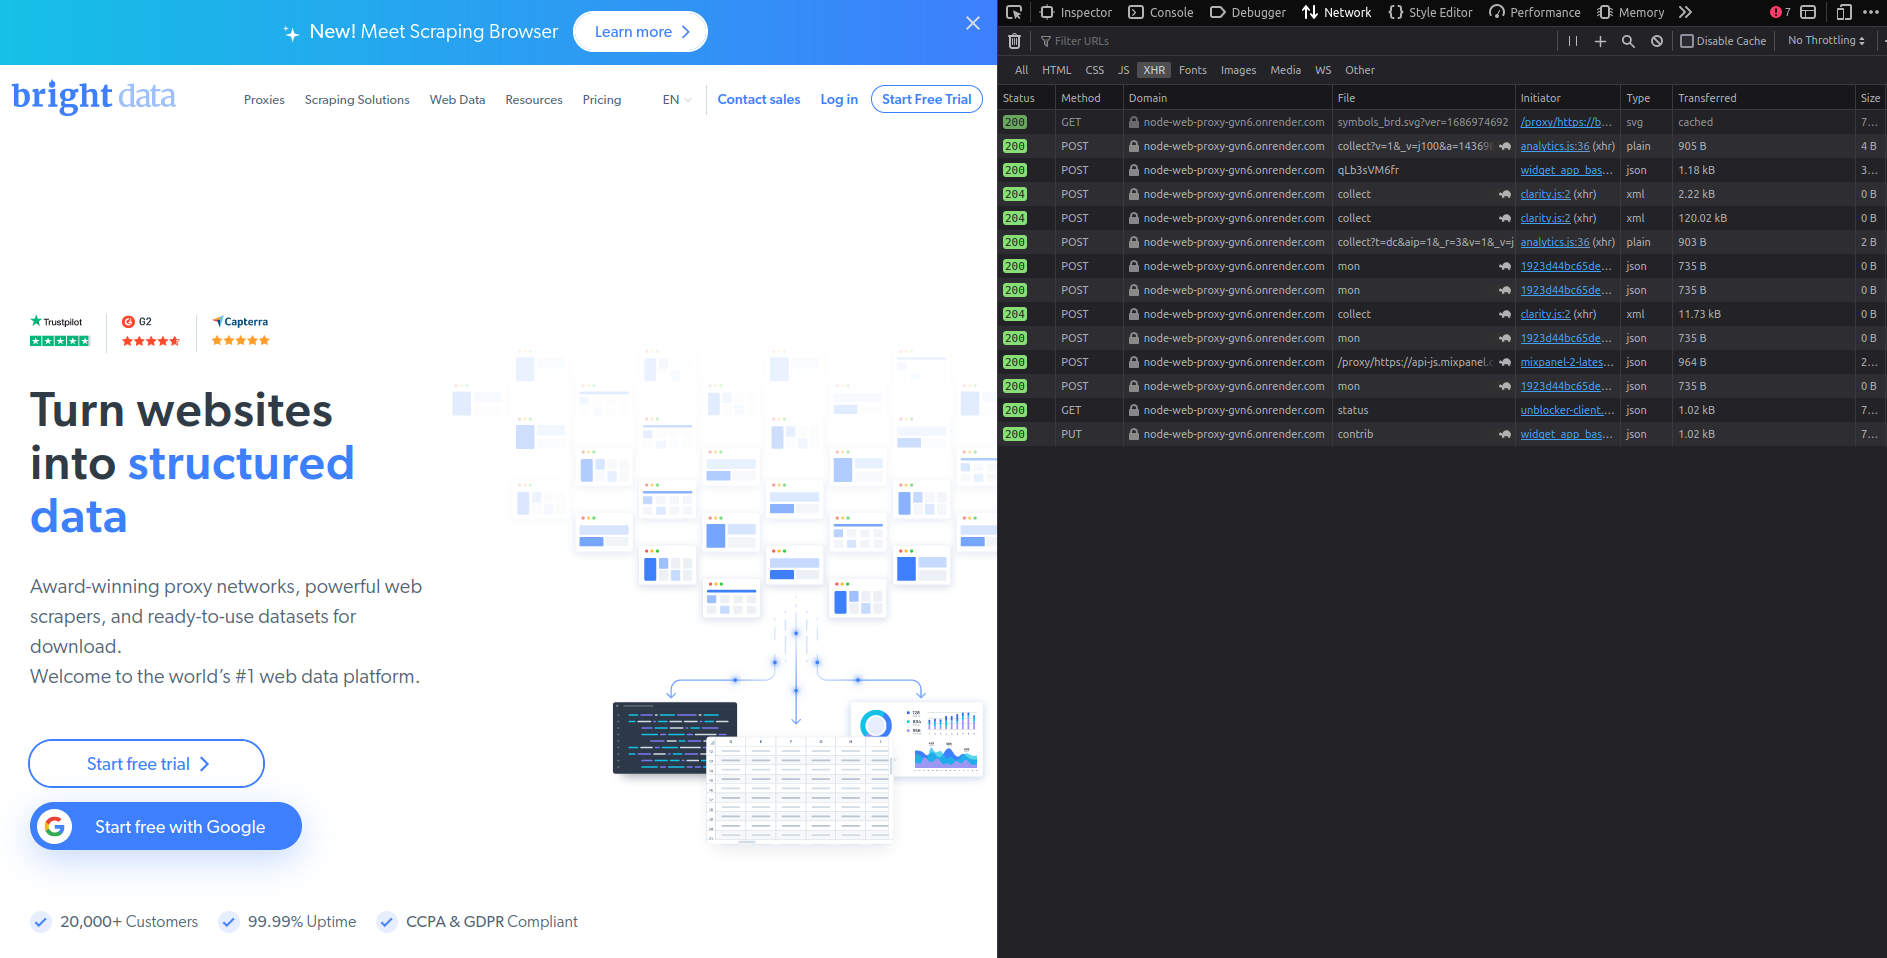The width and height of the screenshot is (1887, 958).
Task: Open analytics.js:36 initiator of collect?v=1 request
Action: click(1554, 146)
